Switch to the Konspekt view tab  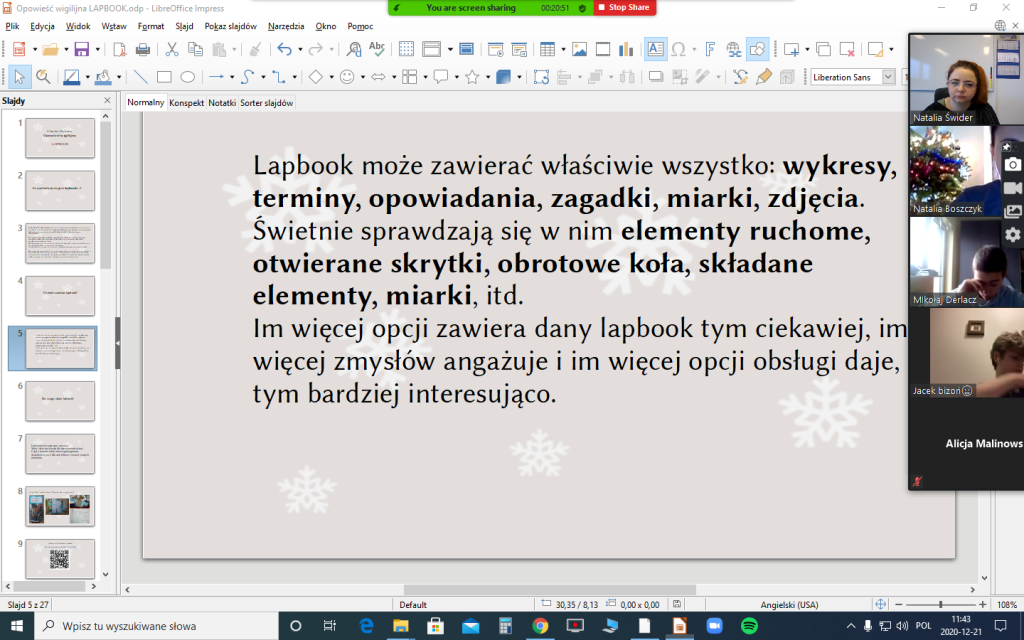(x=186, y=103)
